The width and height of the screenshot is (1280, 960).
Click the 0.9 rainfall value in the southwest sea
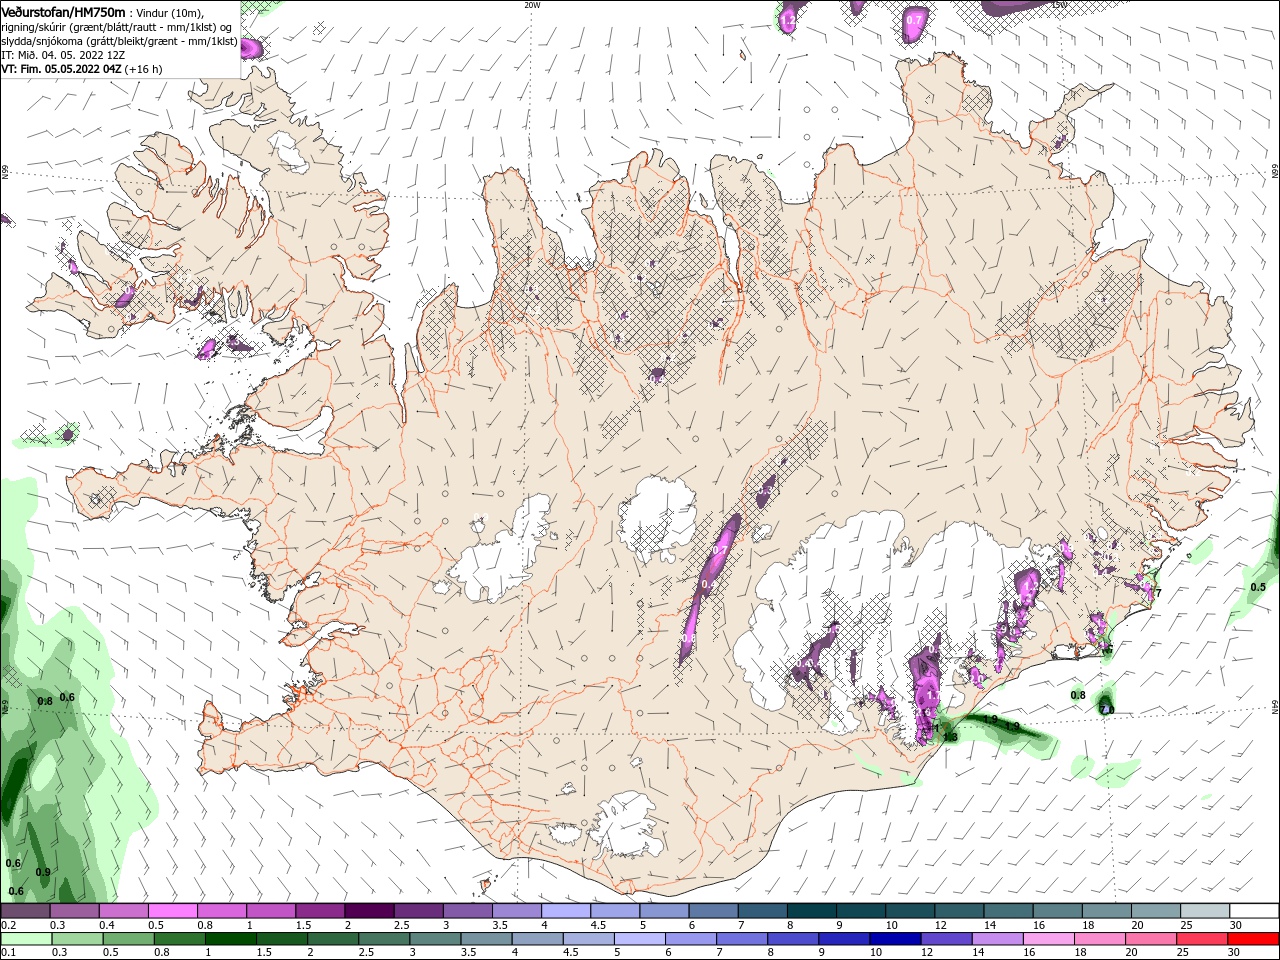click(x=43, y=872)
